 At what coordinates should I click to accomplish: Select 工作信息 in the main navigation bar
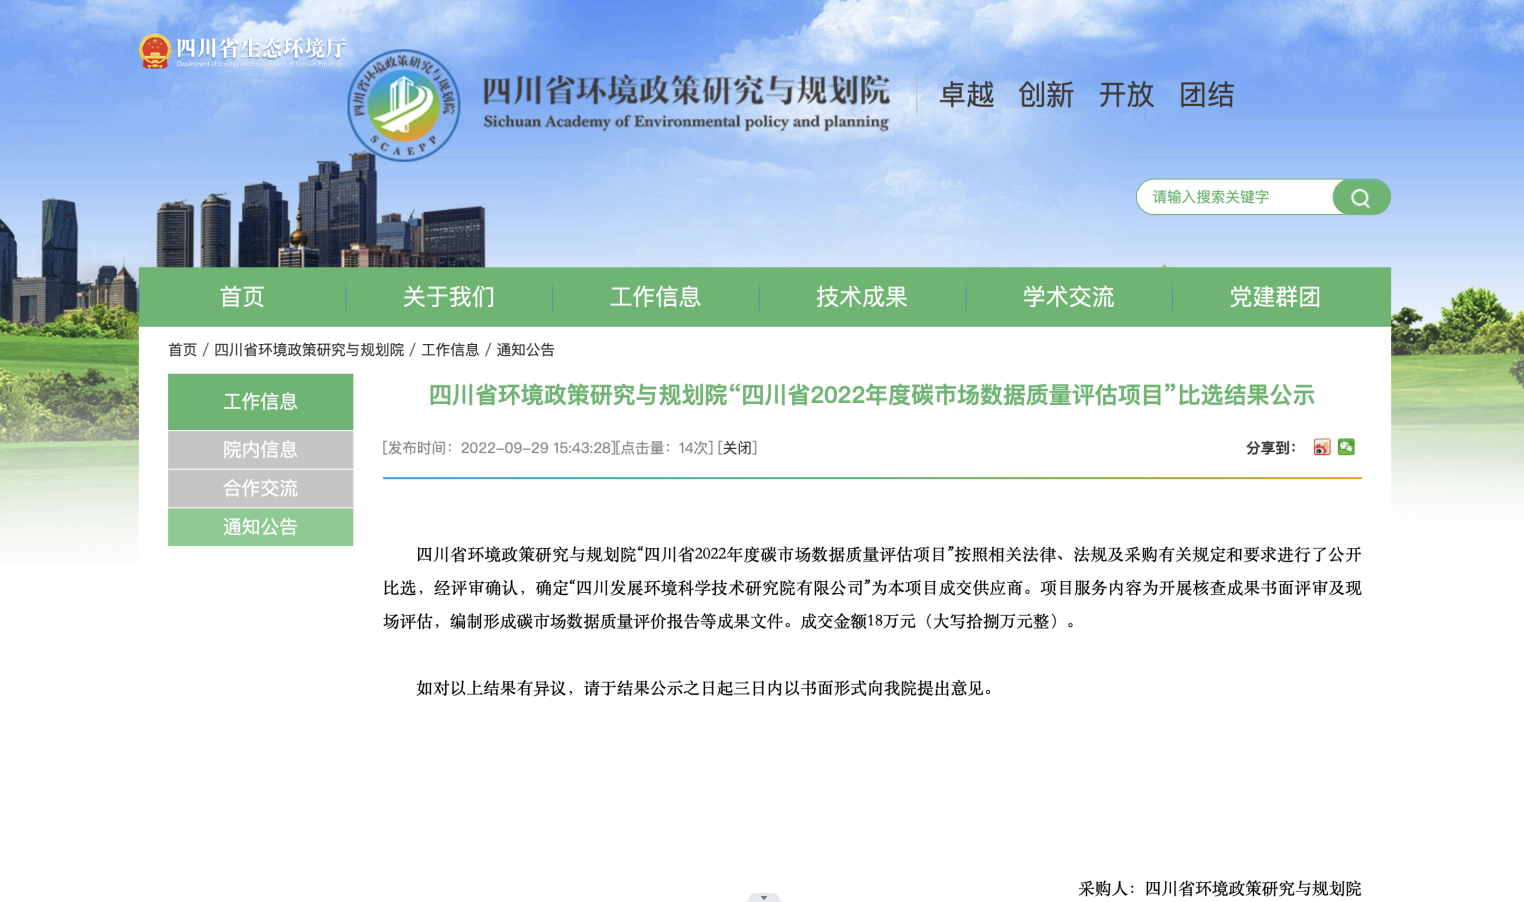pos(655,297)
